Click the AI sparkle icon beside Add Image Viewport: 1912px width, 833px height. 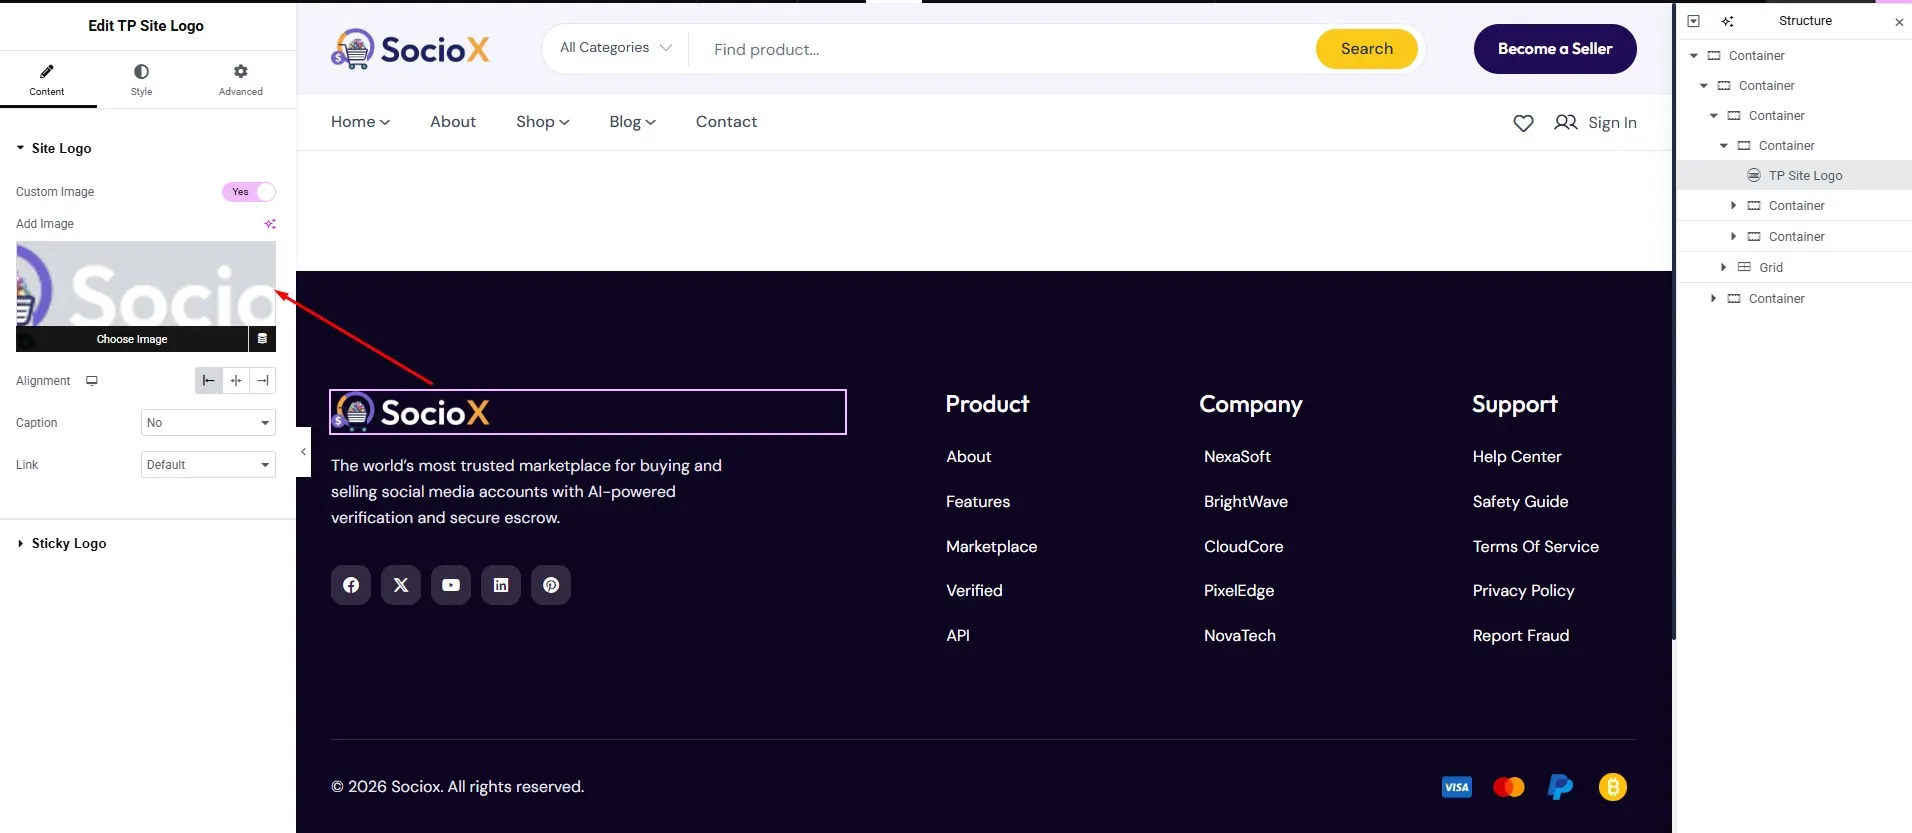click(270, 224)
